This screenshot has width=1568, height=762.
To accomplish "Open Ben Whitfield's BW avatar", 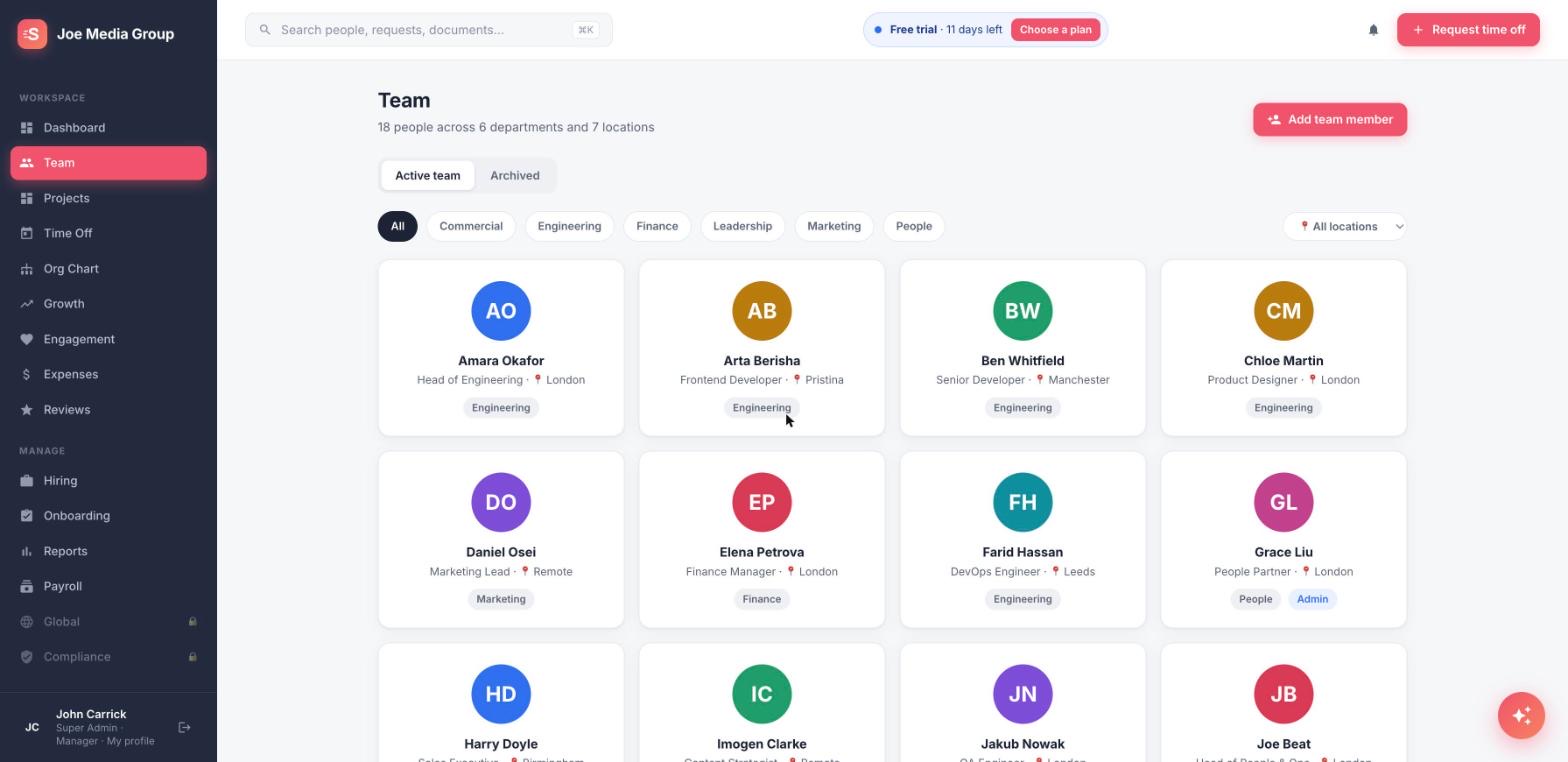I will (1023, 311).
